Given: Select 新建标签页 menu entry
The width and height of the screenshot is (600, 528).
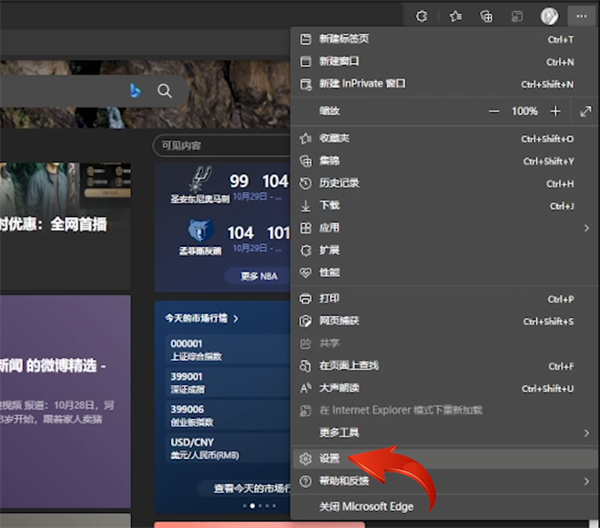Looking at the screenshot, I should pyautogui.click(x=444, y=39).
